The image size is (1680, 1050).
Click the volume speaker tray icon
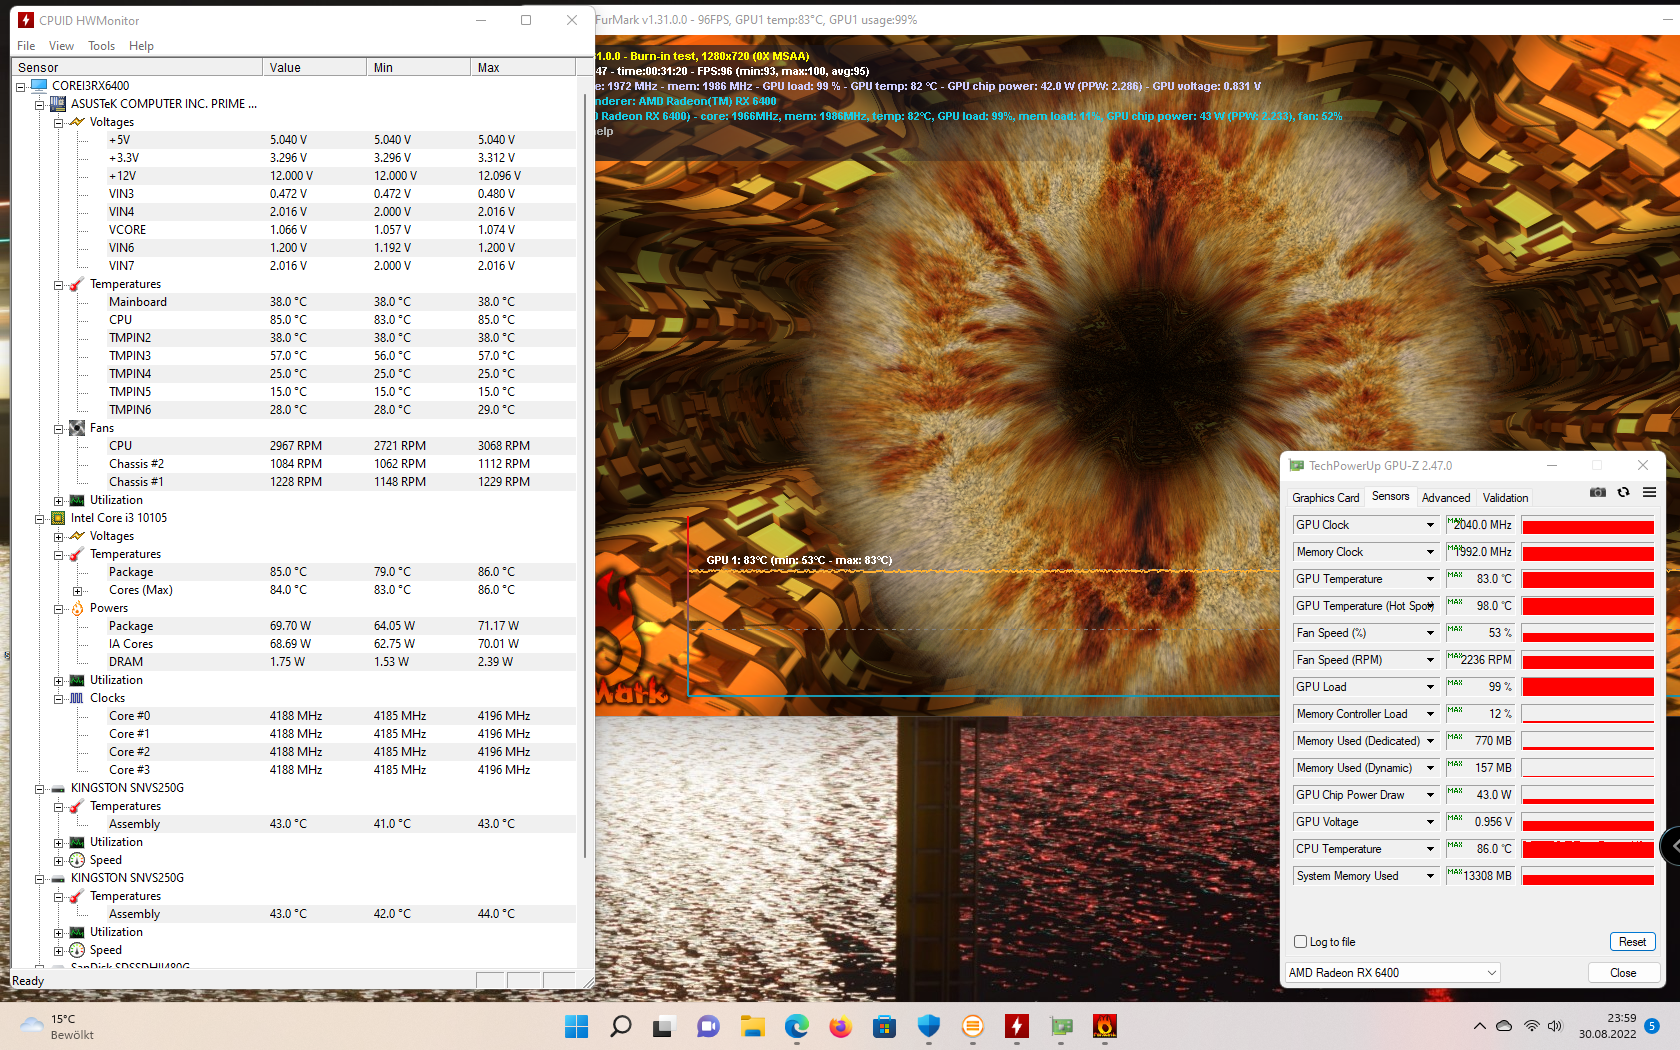click(x=1555, y=1026)
